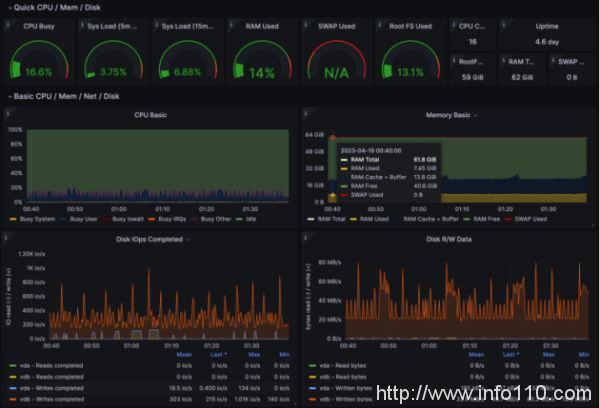Sort Disk IOps legend by Mean column

tap(184, 353)
